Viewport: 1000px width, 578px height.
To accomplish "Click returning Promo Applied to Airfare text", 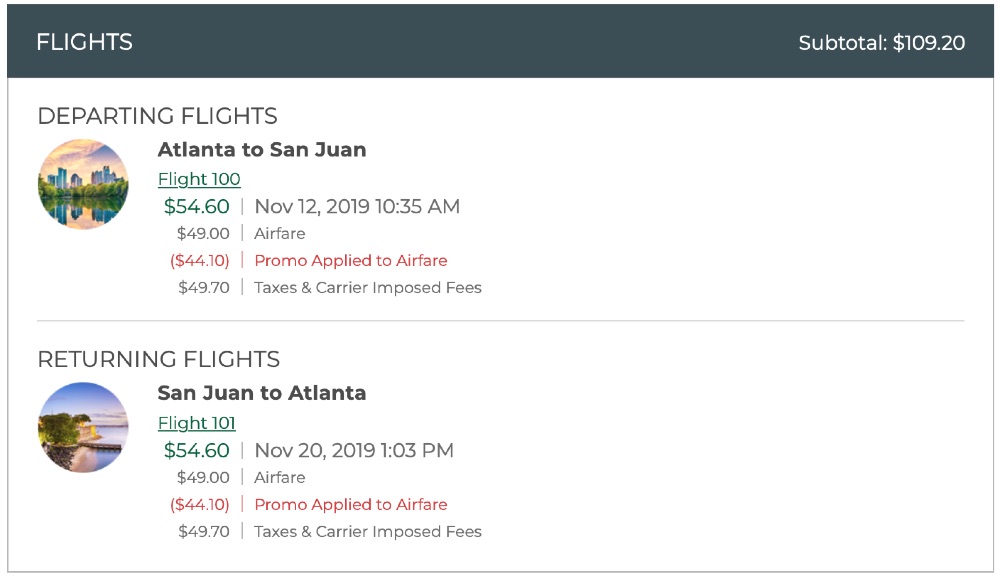I will [x=351, y=505].
